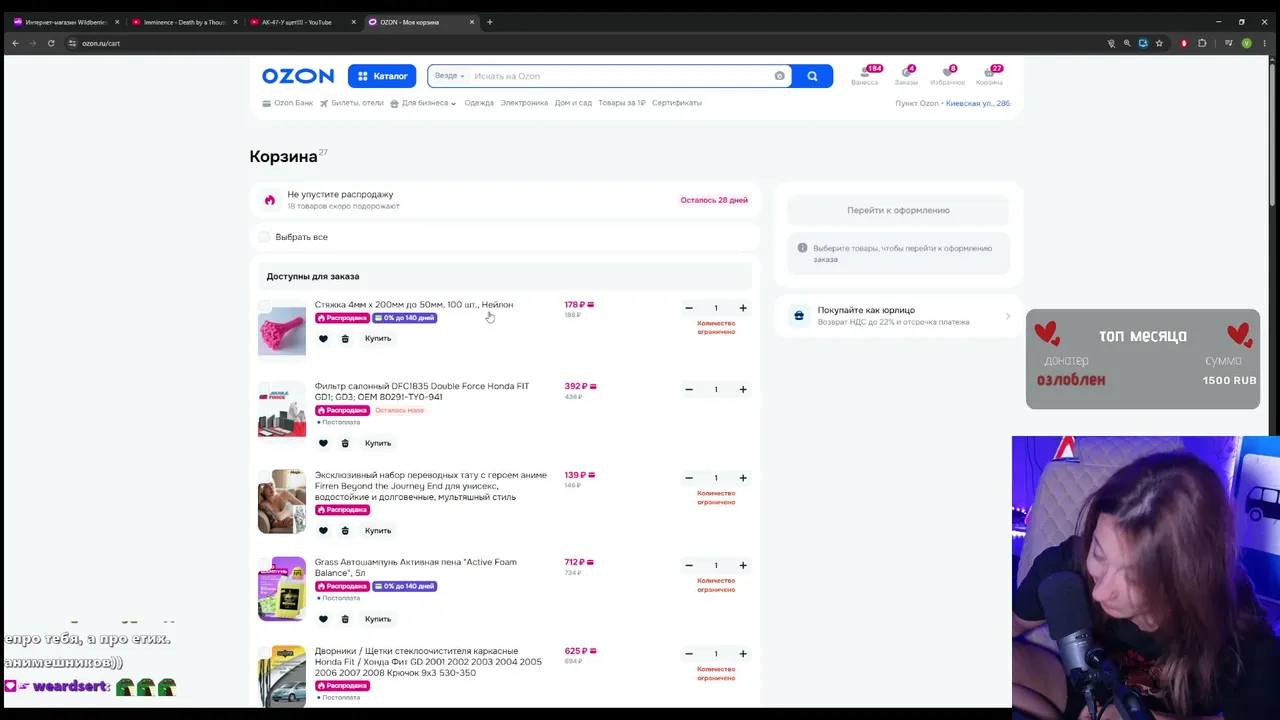Viewport: 1280px width, 720px height.
Task: Increase quantity of anime tattoo set
Action: click(x=743, y=478)
